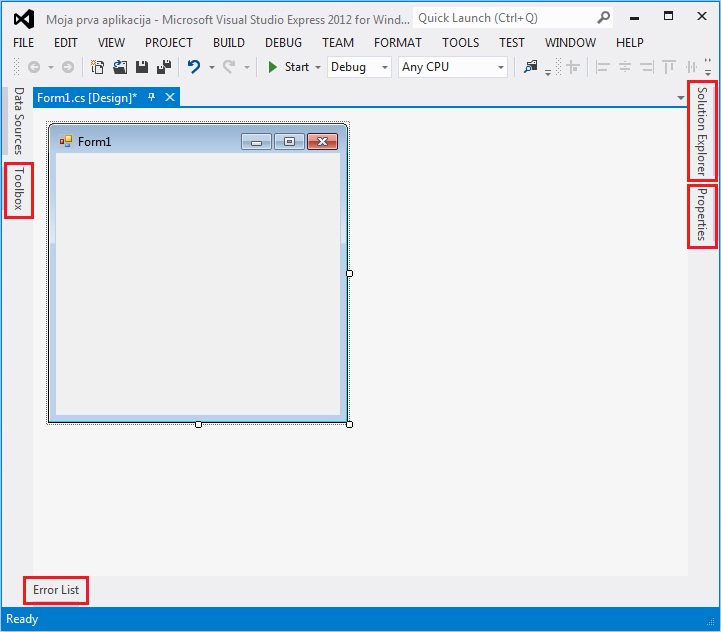Open the FORMAT menu

click(x=397, y=43)
